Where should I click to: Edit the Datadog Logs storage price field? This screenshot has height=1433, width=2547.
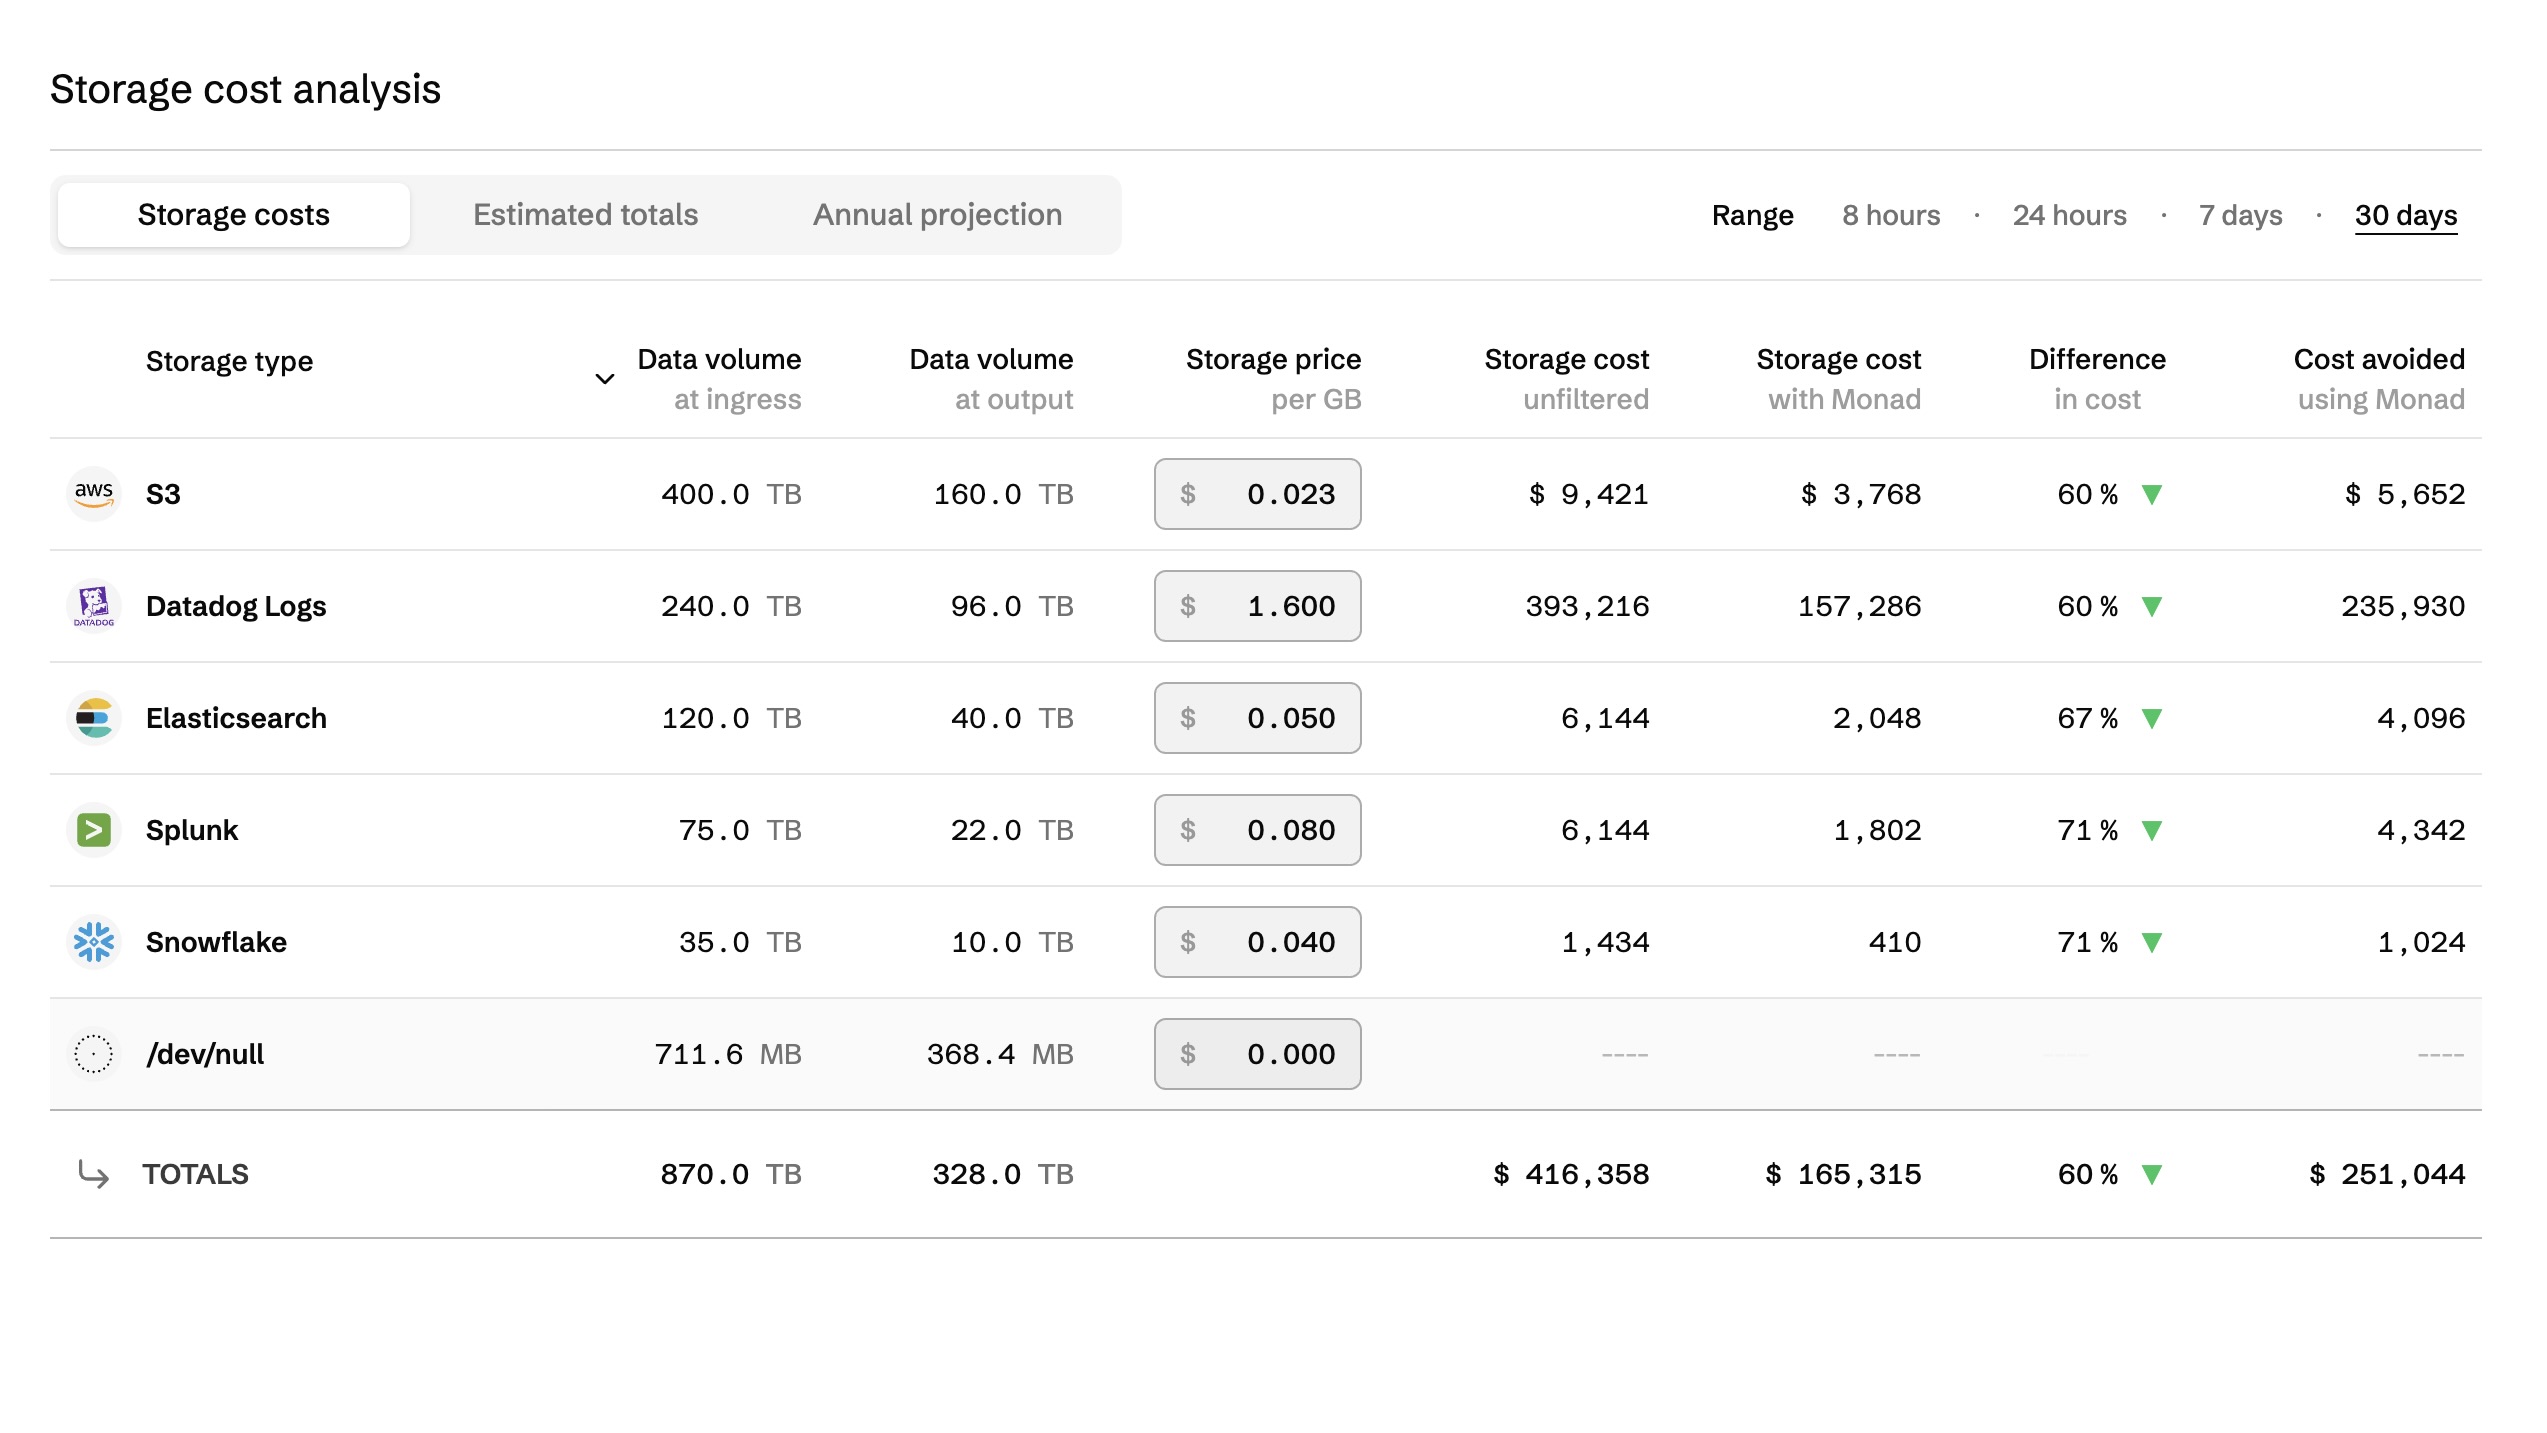[1257, 605]
